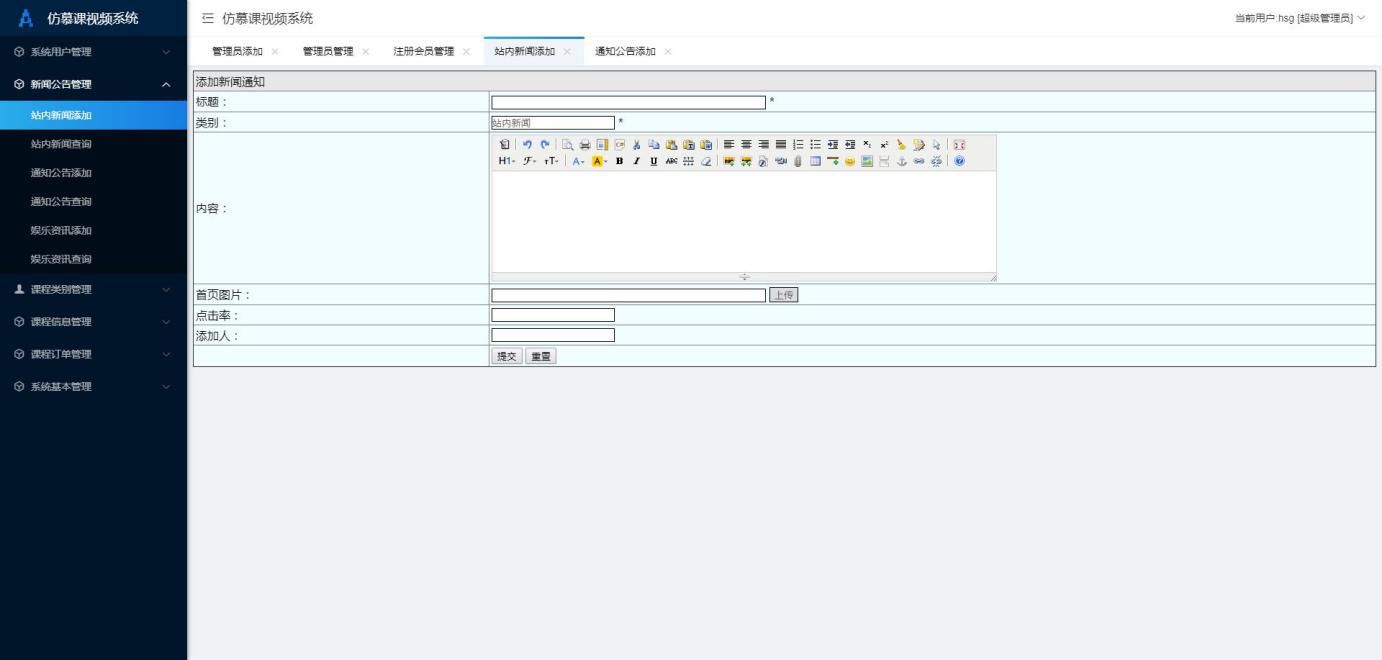Click the 上传 upload button

click(783, 295)
